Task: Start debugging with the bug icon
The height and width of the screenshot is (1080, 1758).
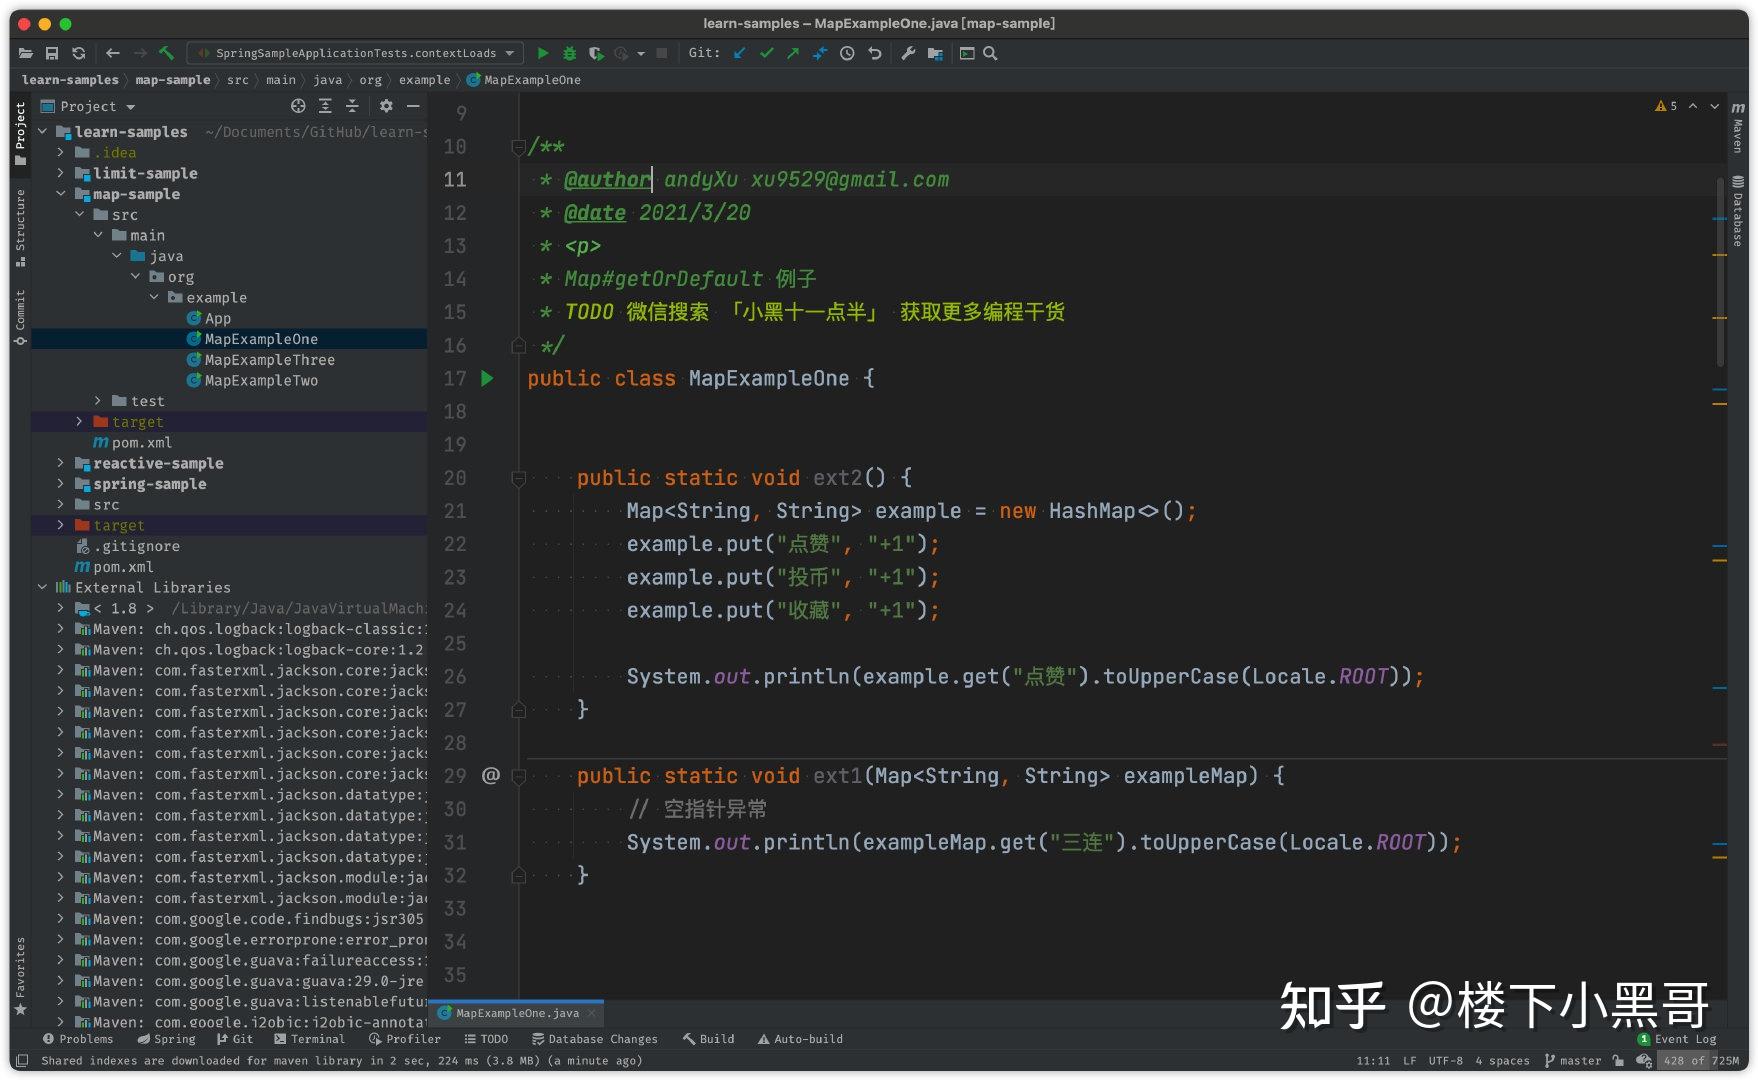Action: click(x=569, y=53)
